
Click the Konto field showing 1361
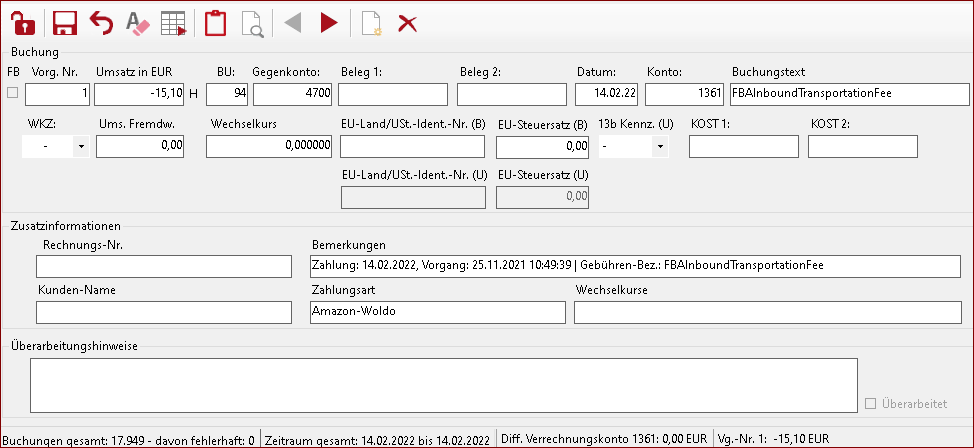point(685,94)
